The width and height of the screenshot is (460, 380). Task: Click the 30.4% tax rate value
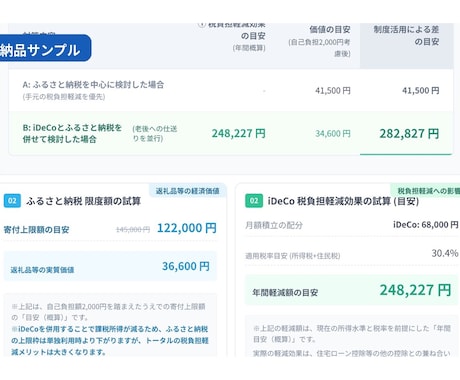click(445, 253)
